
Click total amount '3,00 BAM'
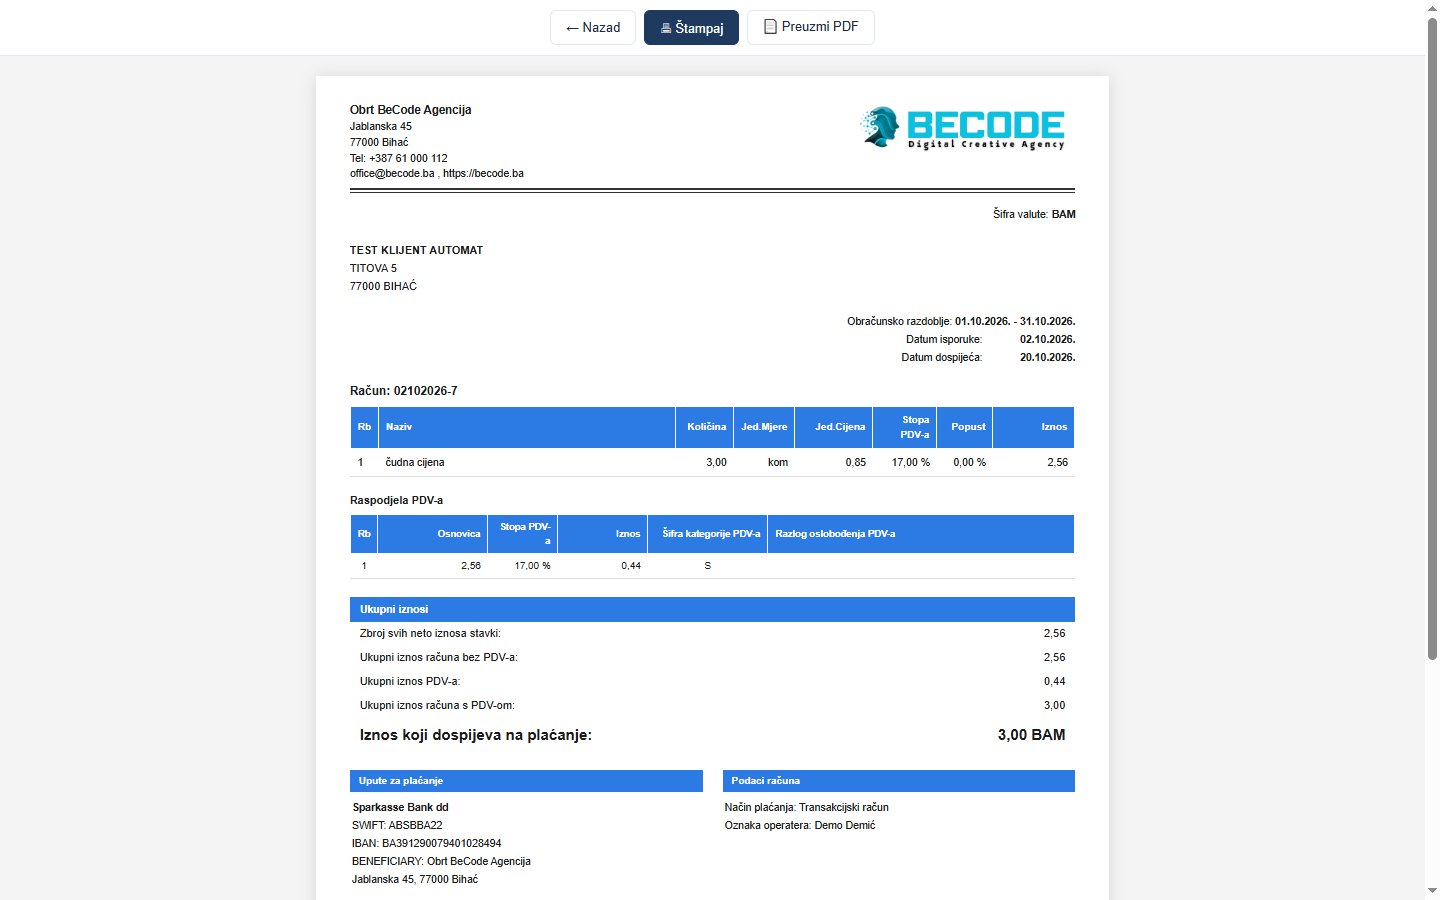[x=1031, y=735]
